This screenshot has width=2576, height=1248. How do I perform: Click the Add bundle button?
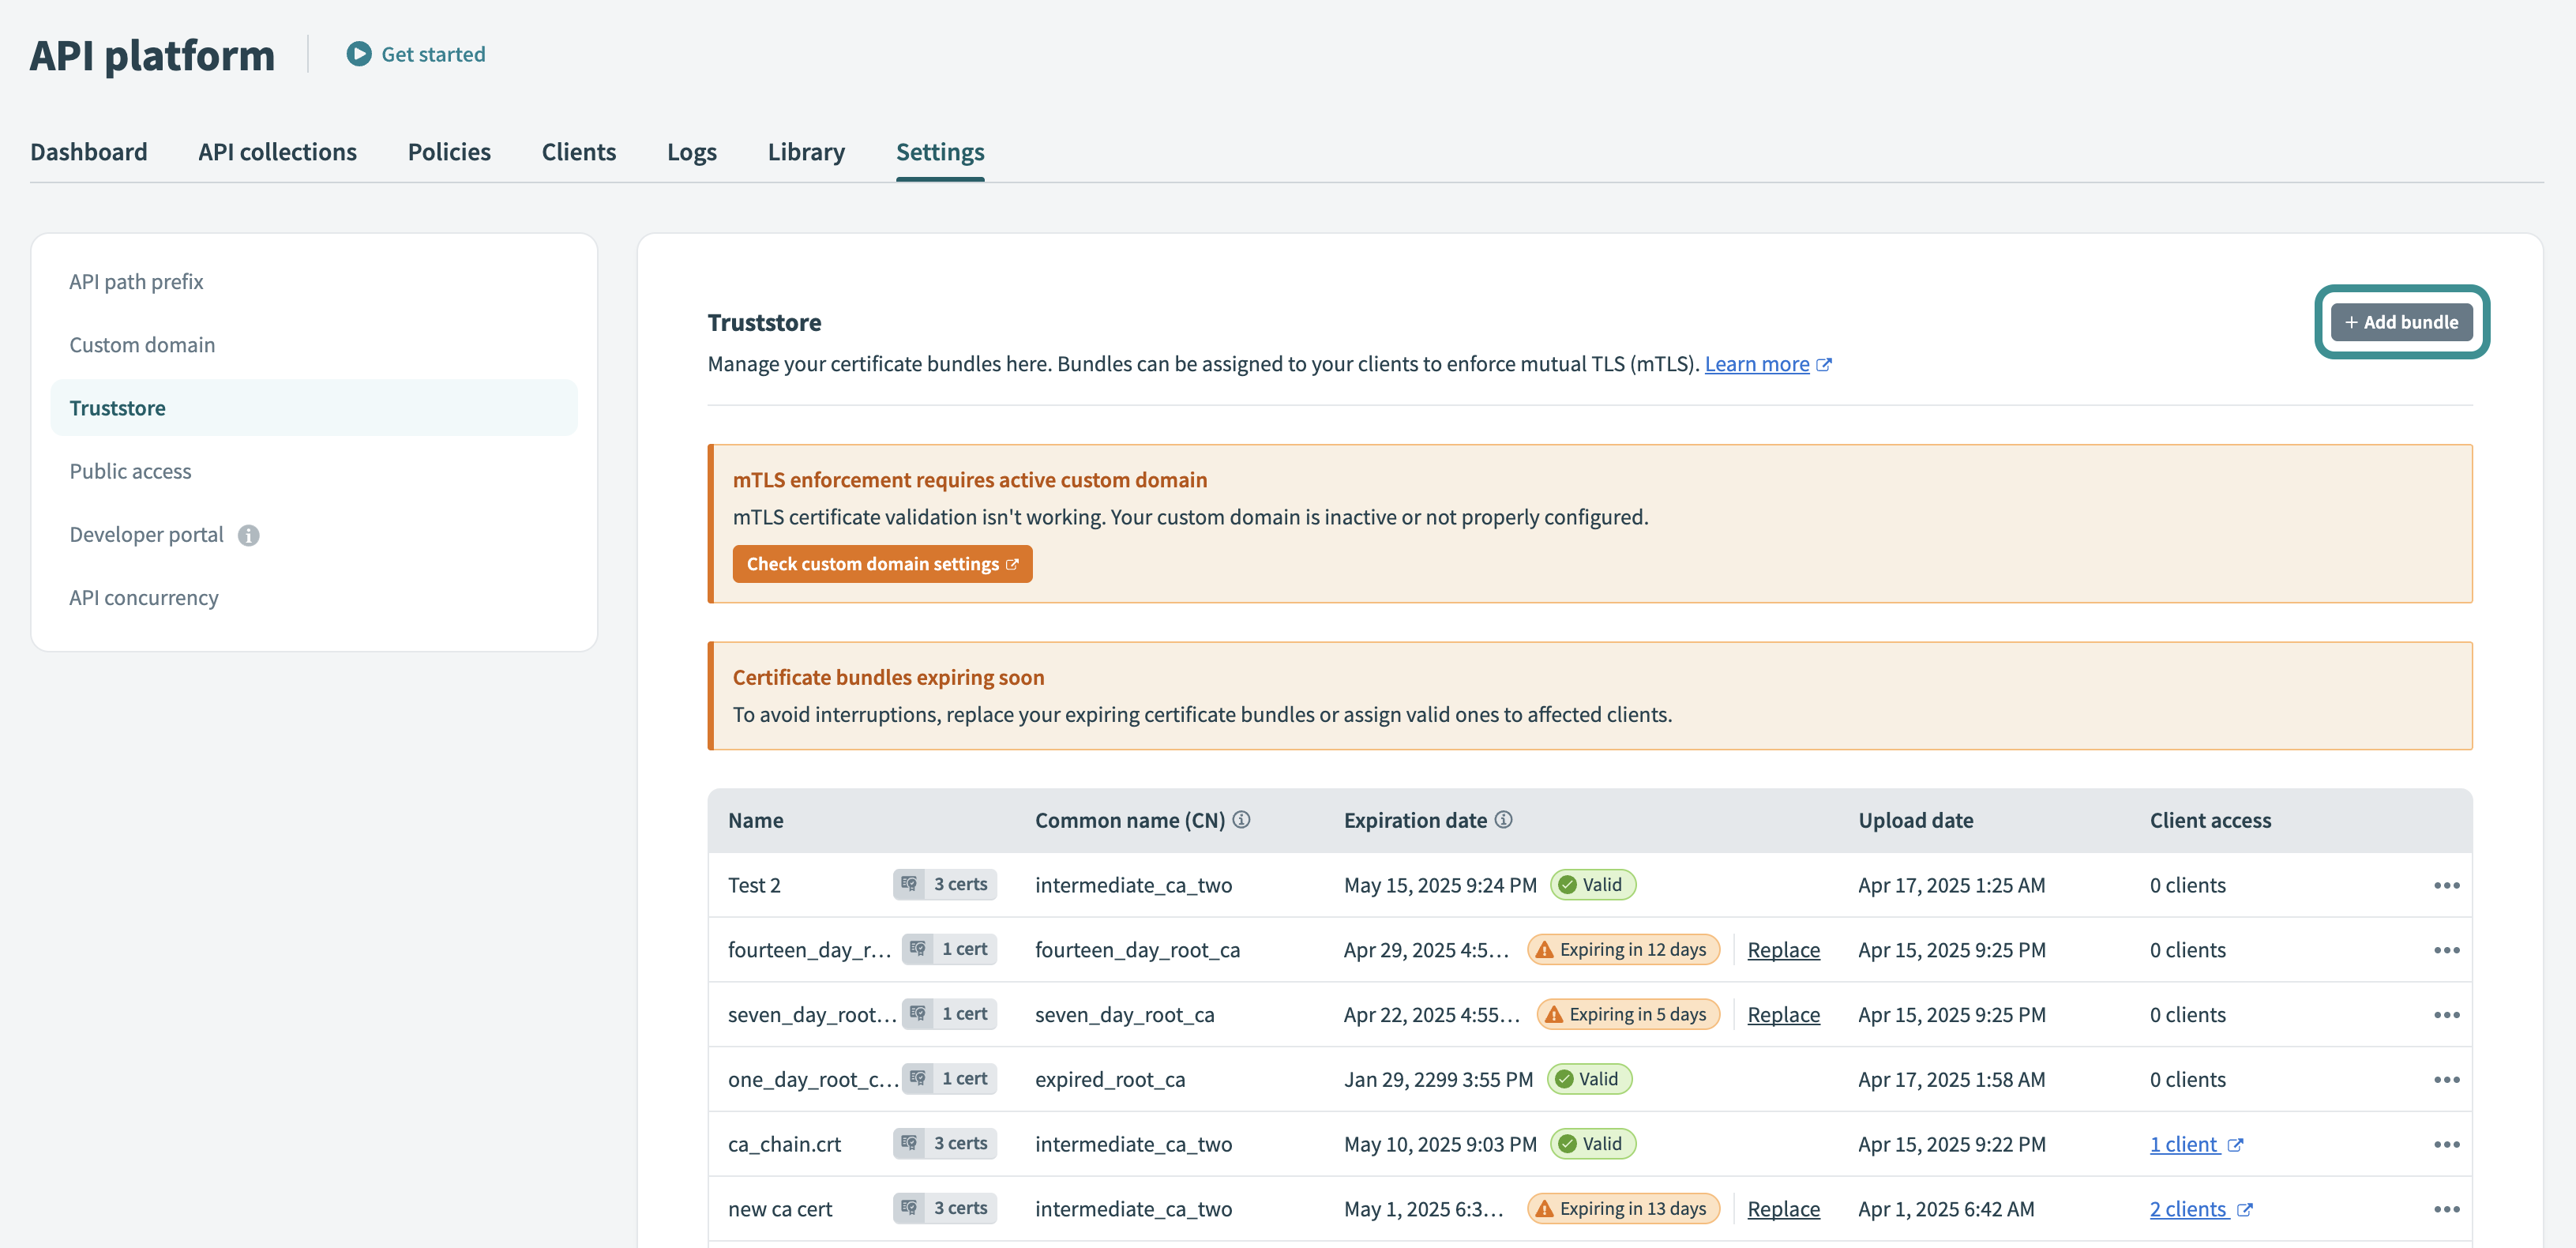point(2401,322)
